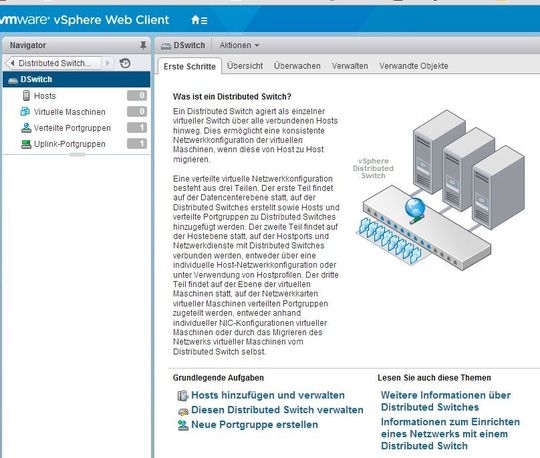Click the Hosts server icon

pyautogui.click(x=26, y=95)
